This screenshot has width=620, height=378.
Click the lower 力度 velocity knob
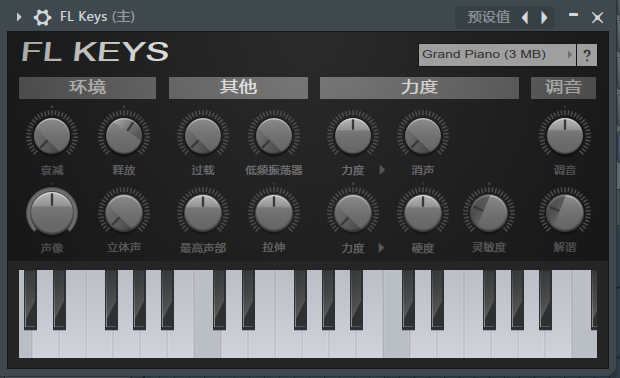tap(353, 213)
